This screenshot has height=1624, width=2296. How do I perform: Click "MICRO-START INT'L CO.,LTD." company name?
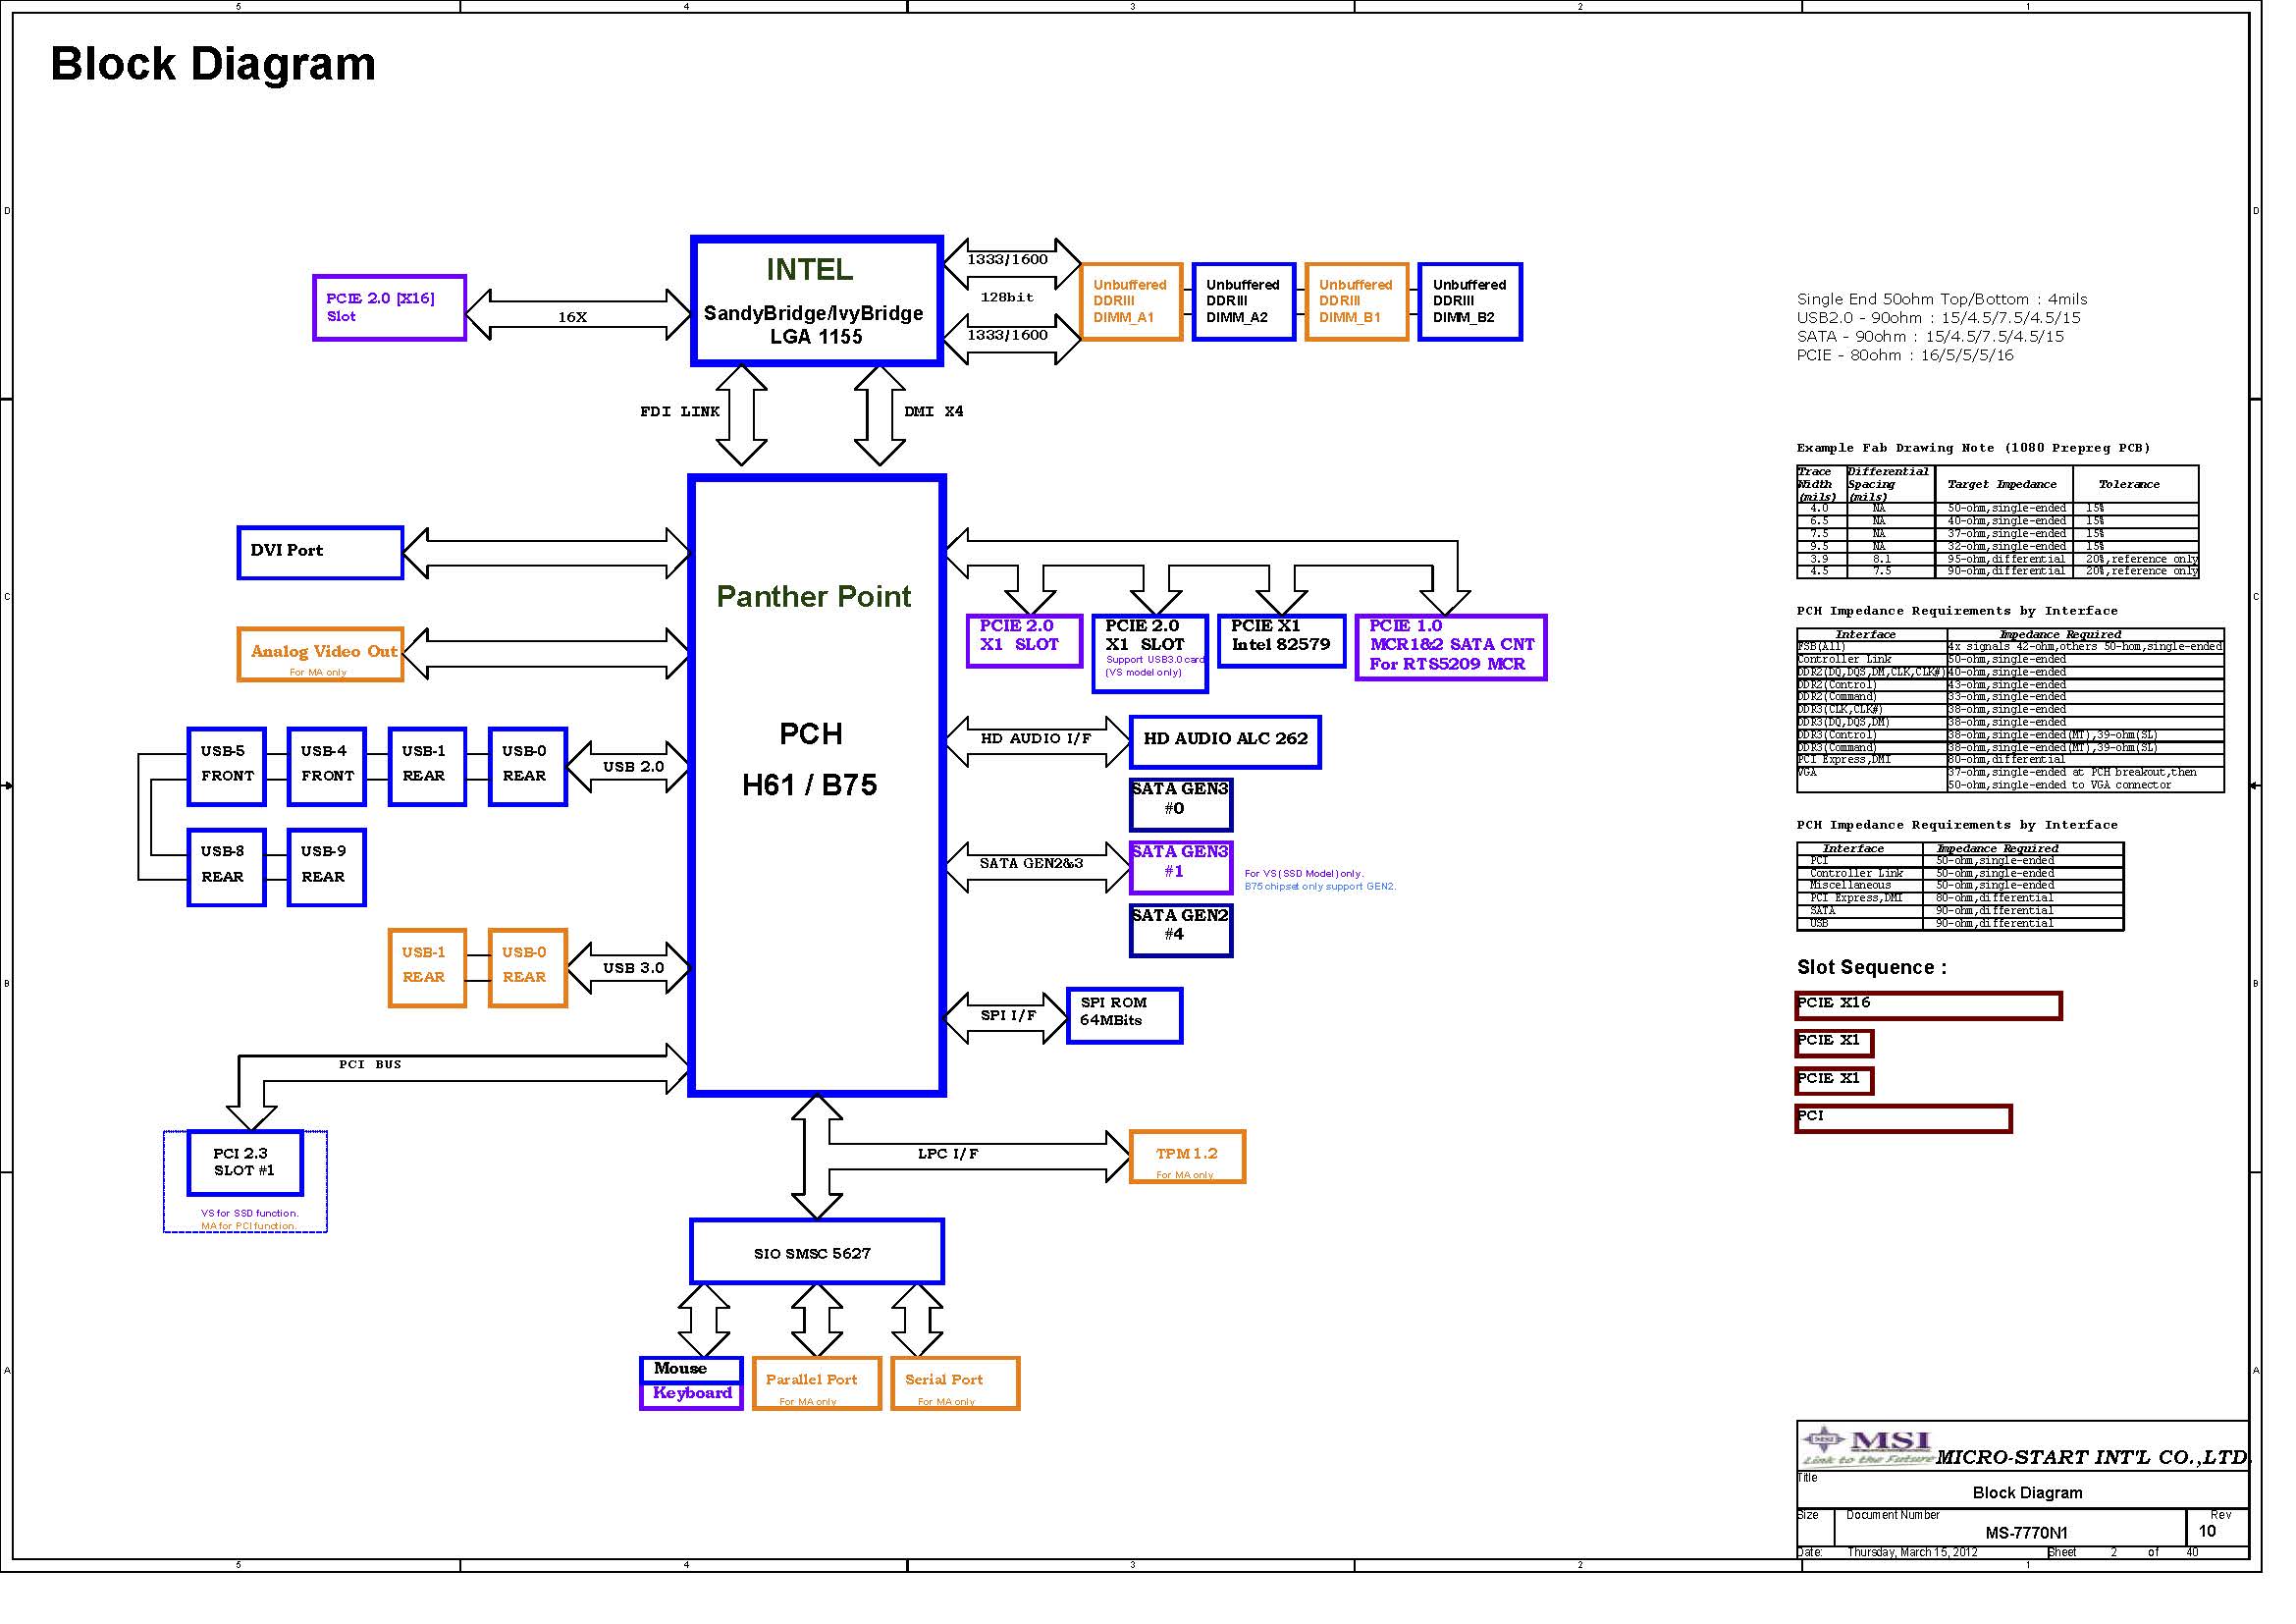point(2092,1457)
